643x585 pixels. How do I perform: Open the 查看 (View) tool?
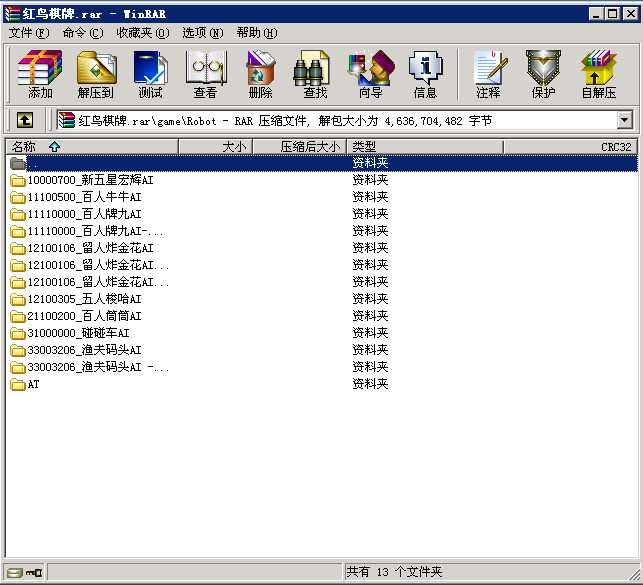coord(205,74)
